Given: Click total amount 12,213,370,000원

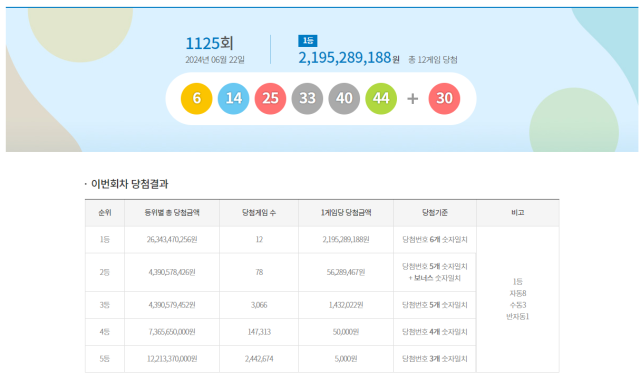Looking at the screenshot, I should (172, 359).
